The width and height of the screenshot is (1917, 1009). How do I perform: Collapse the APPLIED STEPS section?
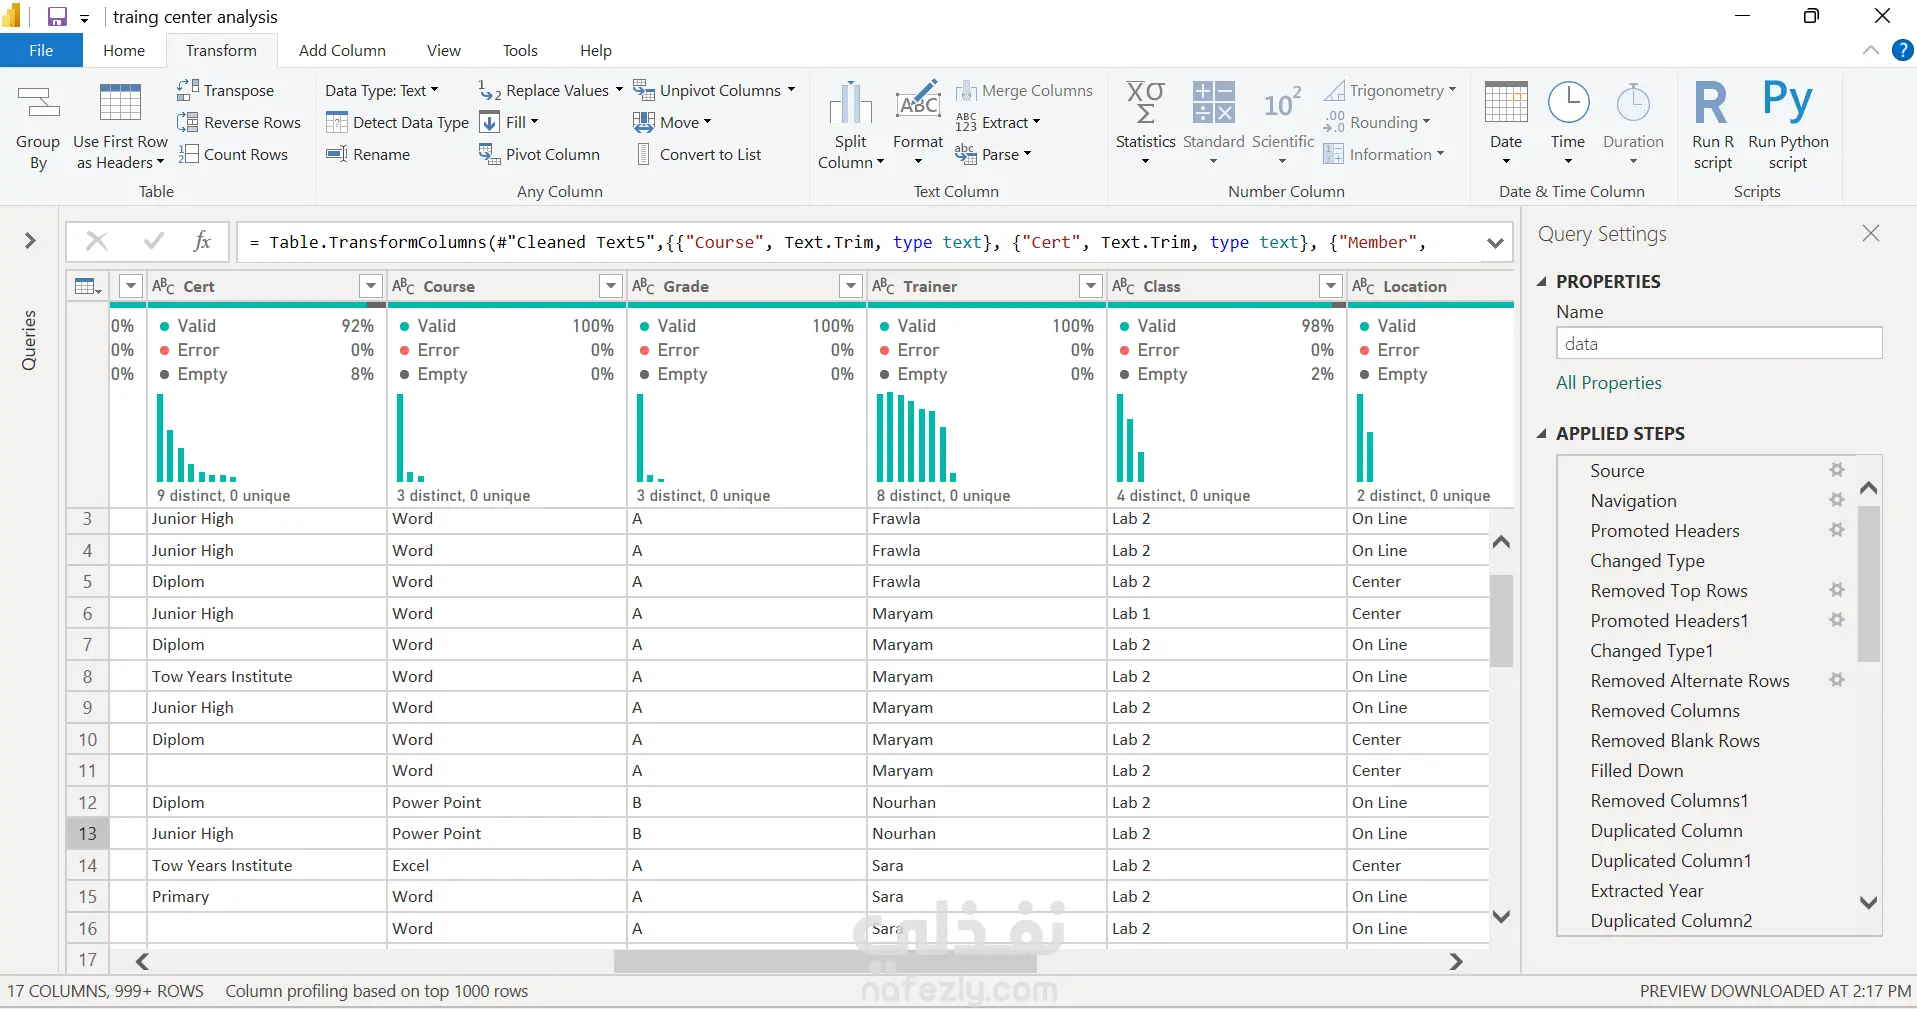1542,433
